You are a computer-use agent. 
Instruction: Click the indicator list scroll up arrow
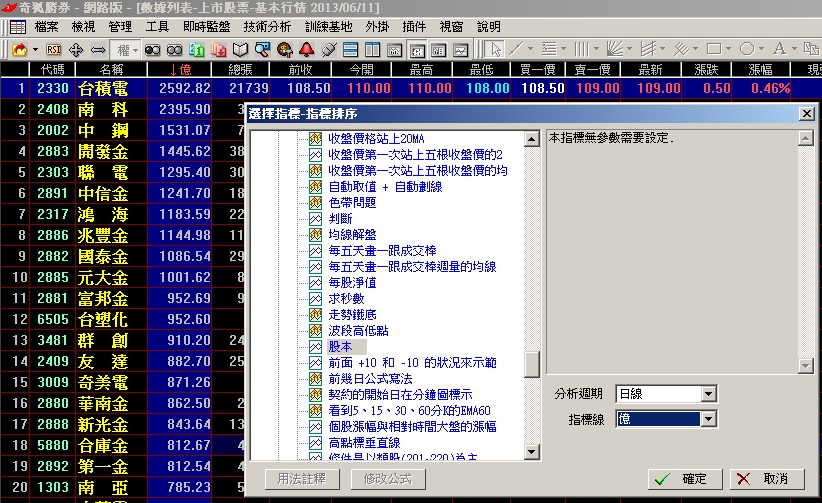pyautogui.click(x=532, y=139)
